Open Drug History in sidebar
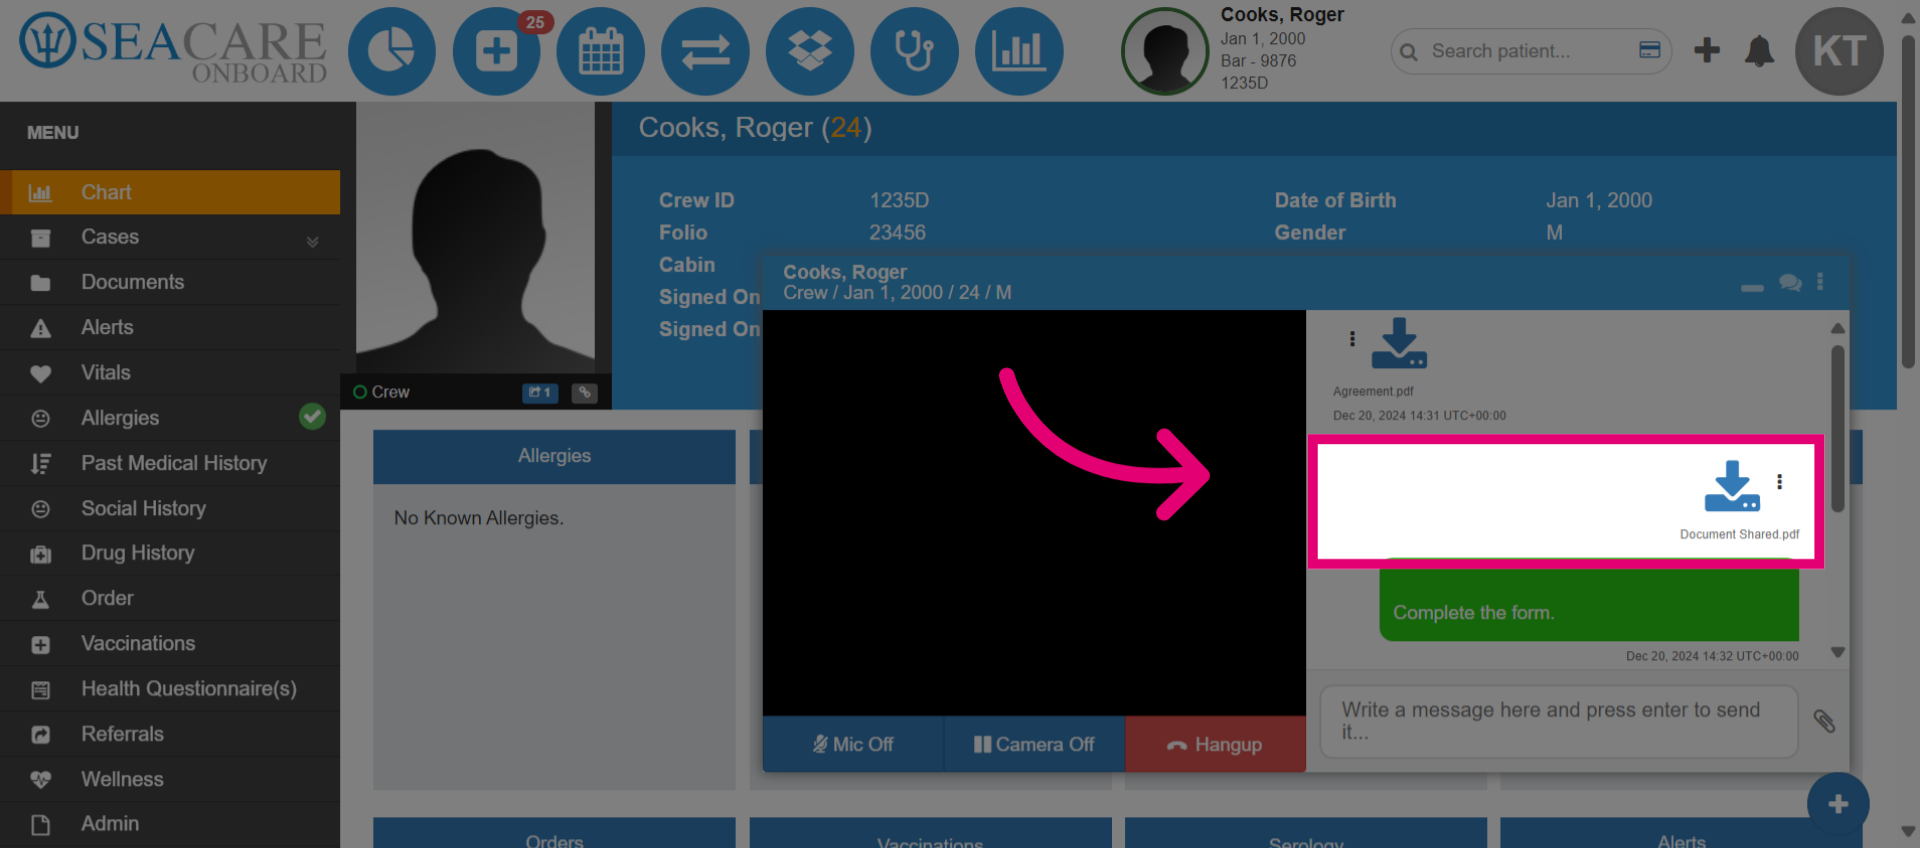Viewport: 1920px width, 848px height. [170, 553]
